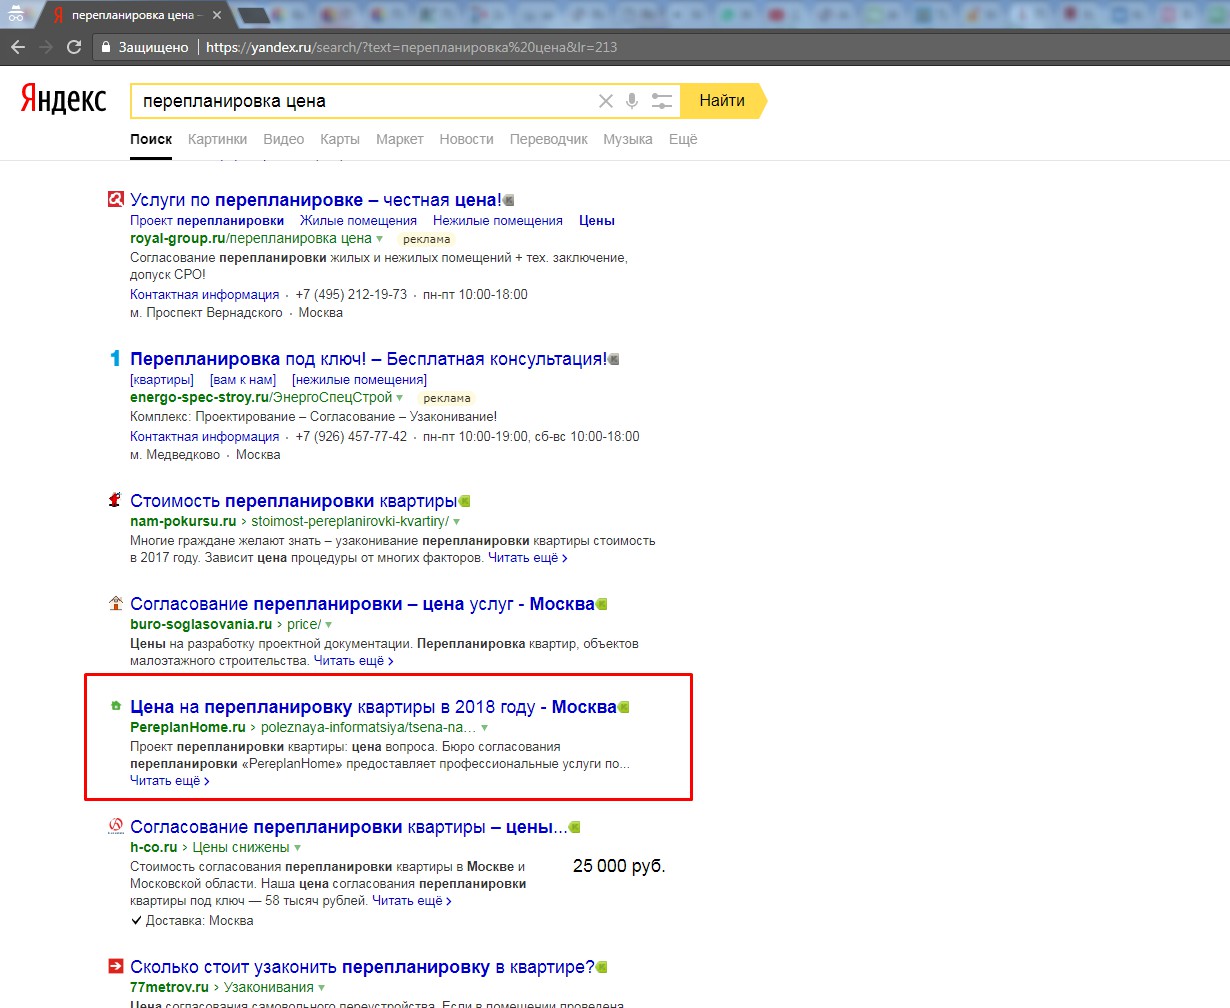Open the 'Нежилые помещения' sitelink under royal-group

point(498,220)
